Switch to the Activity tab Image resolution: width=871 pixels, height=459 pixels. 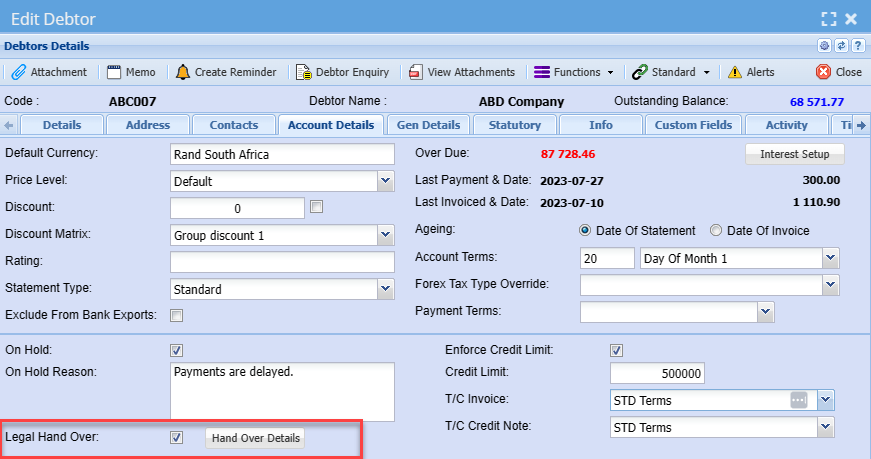pos(787,125)
